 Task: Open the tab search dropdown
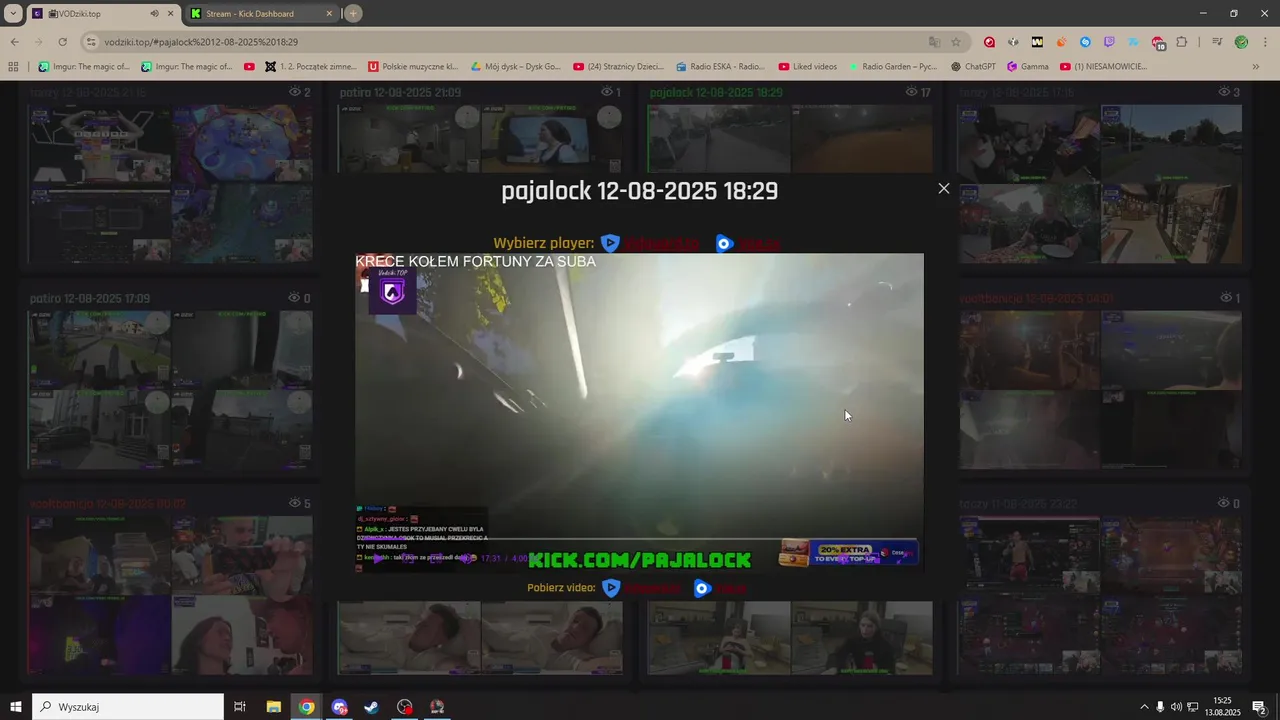coord(12,14)
